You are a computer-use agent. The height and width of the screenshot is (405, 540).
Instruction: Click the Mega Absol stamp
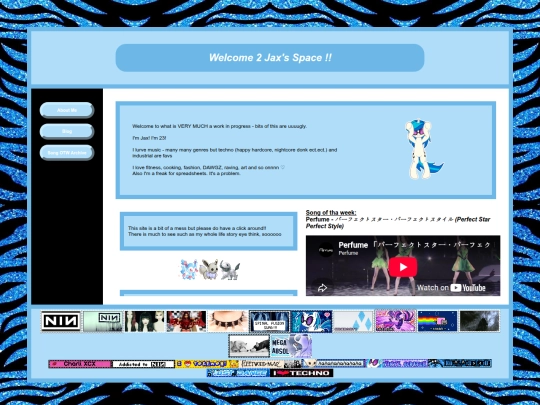click(291, 346)
